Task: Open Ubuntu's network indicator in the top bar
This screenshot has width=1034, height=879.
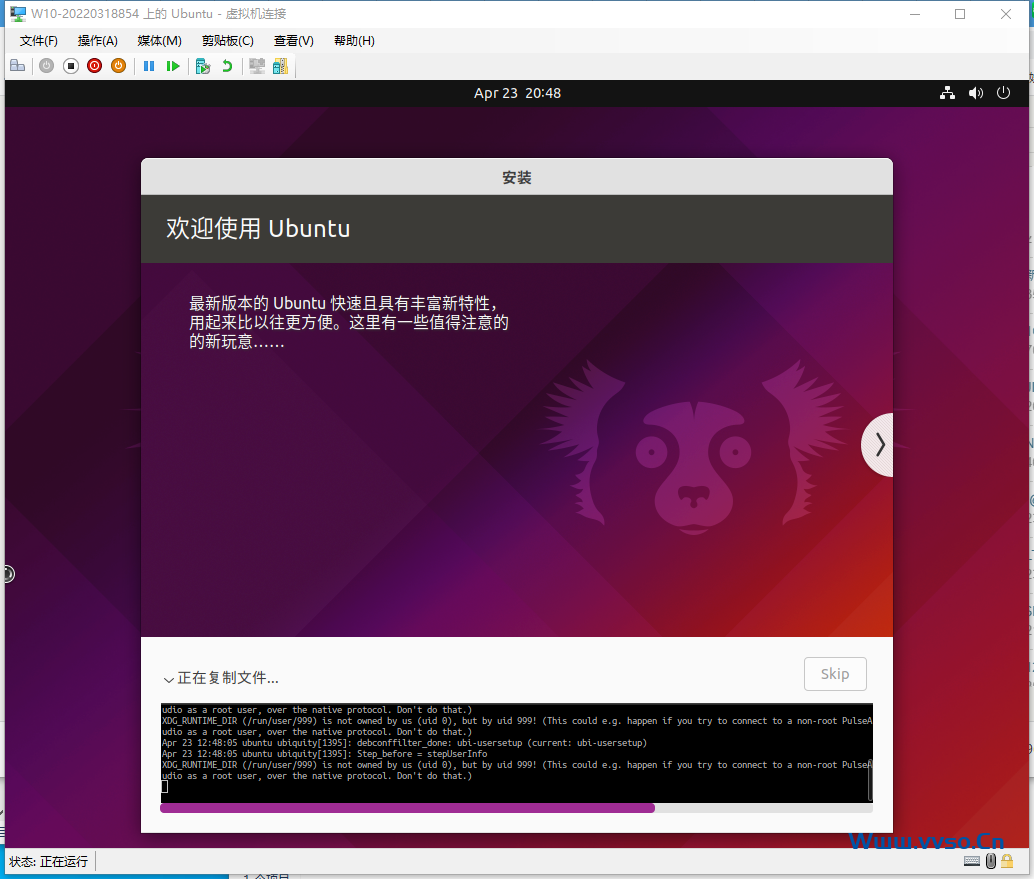Action: click(x=947, y=92)
